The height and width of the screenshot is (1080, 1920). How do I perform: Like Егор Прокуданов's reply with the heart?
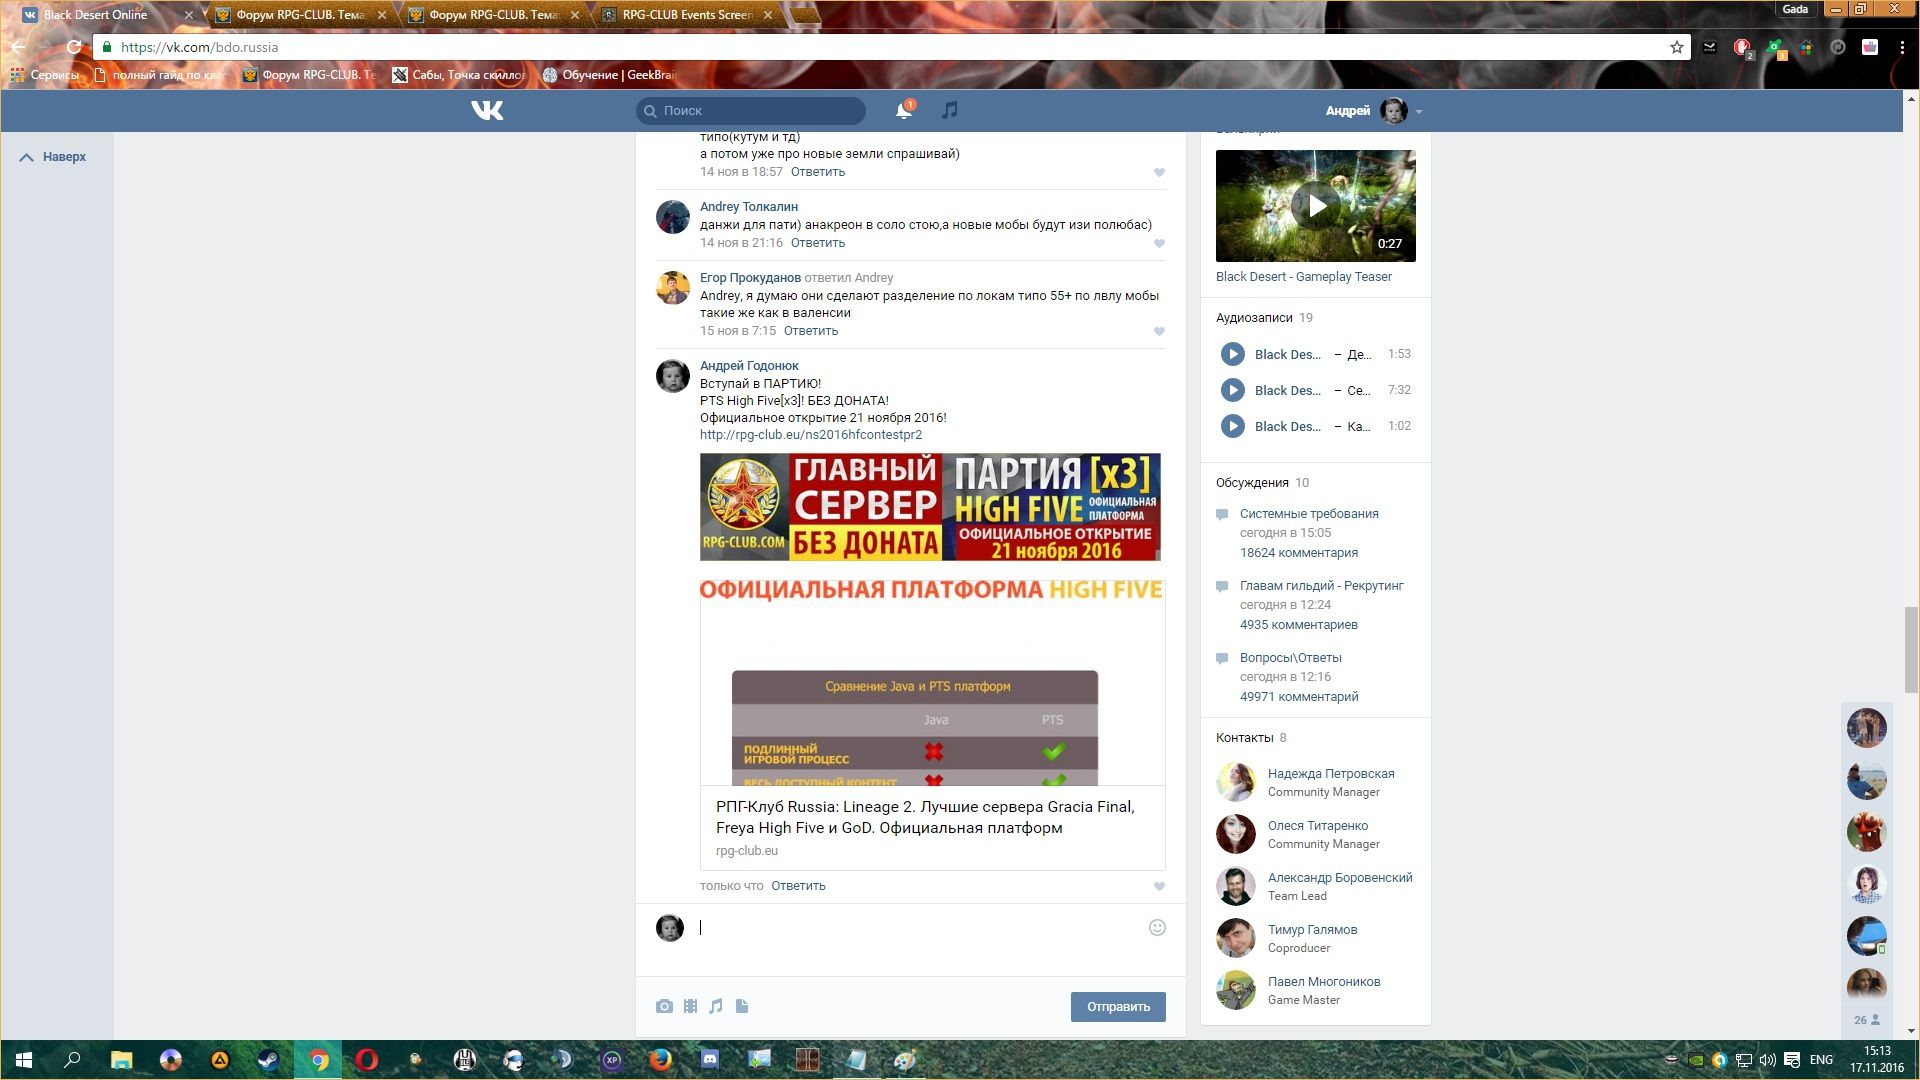coord(1159,331)
